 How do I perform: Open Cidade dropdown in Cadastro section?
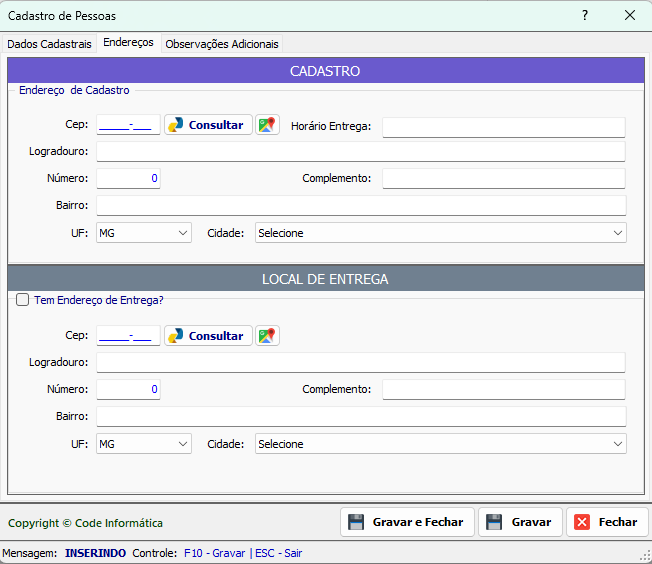pyautogui.click(x=441, y=233)
